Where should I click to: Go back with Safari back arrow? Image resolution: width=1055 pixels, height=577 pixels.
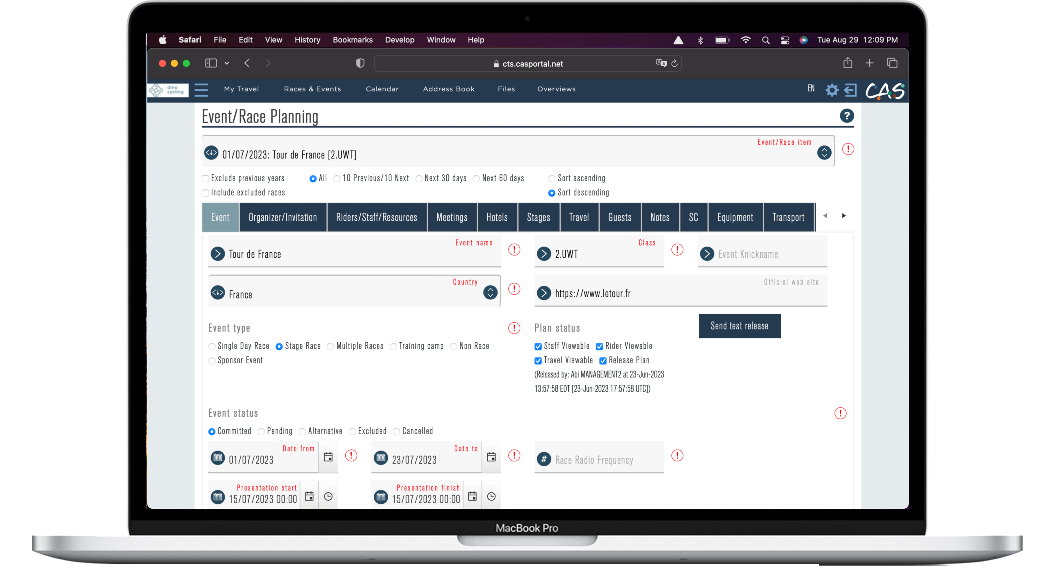[247, 63]
